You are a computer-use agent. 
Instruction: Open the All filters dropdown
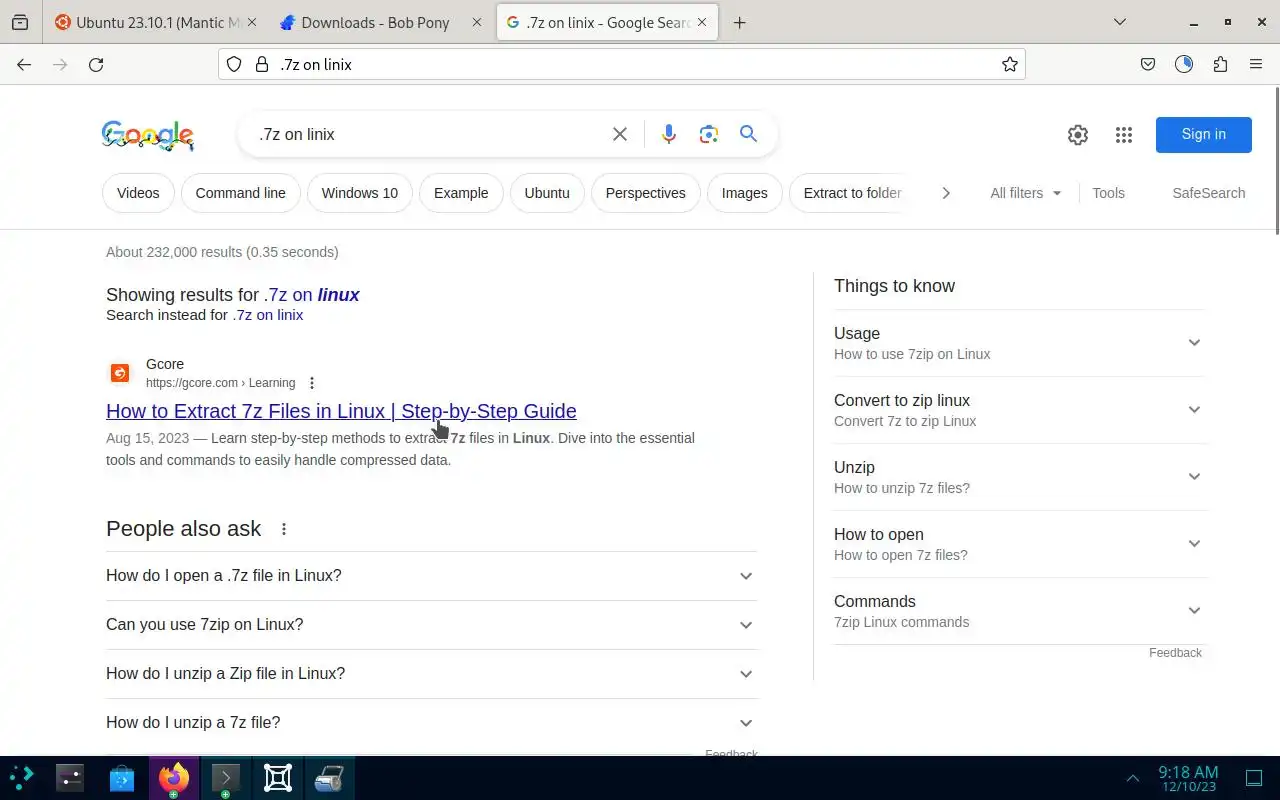point(1026,193)
